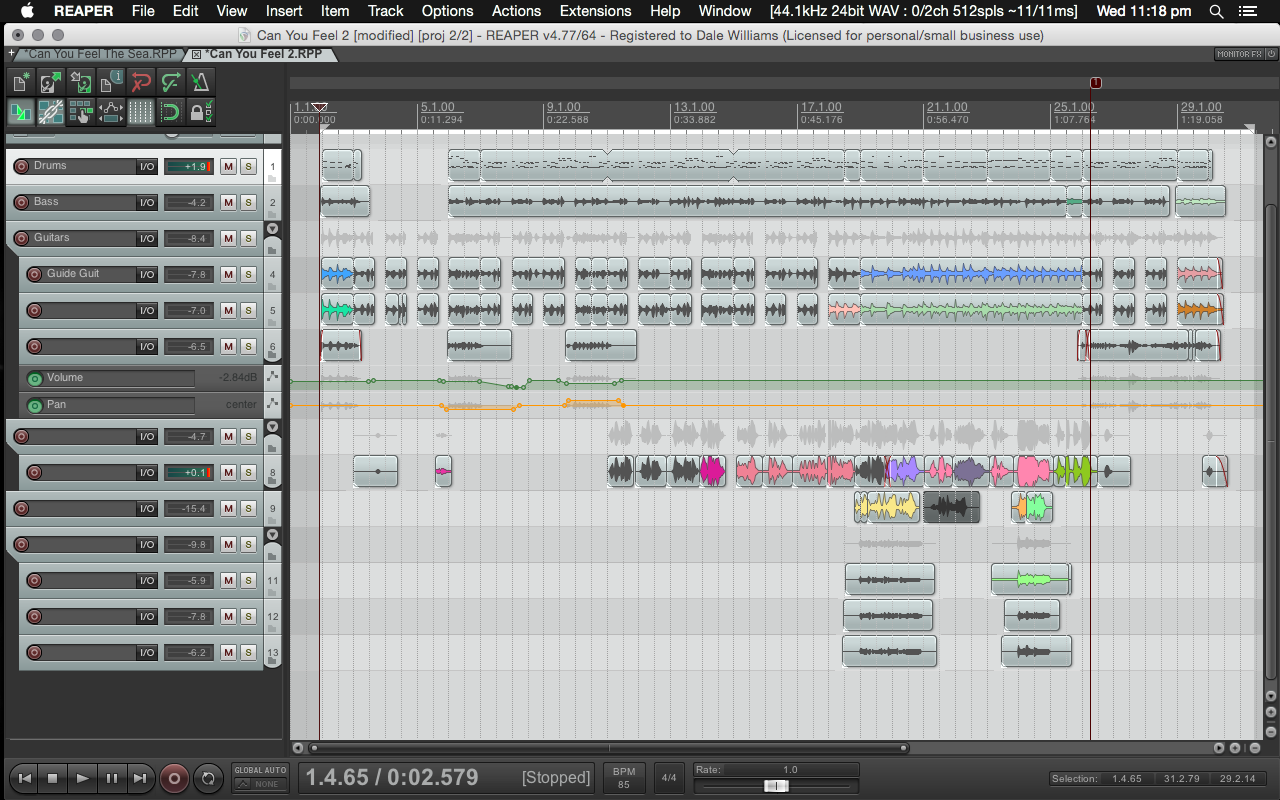Click the padlock Locking icon
The image size is (1280, 800).
point(200,112)
